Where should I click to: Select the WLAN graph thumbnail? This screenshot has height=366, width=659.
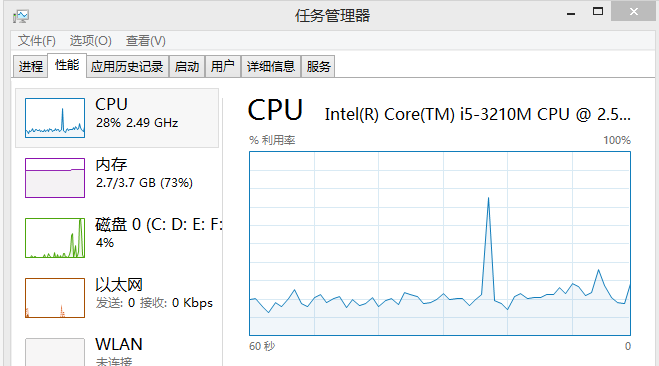55,352
